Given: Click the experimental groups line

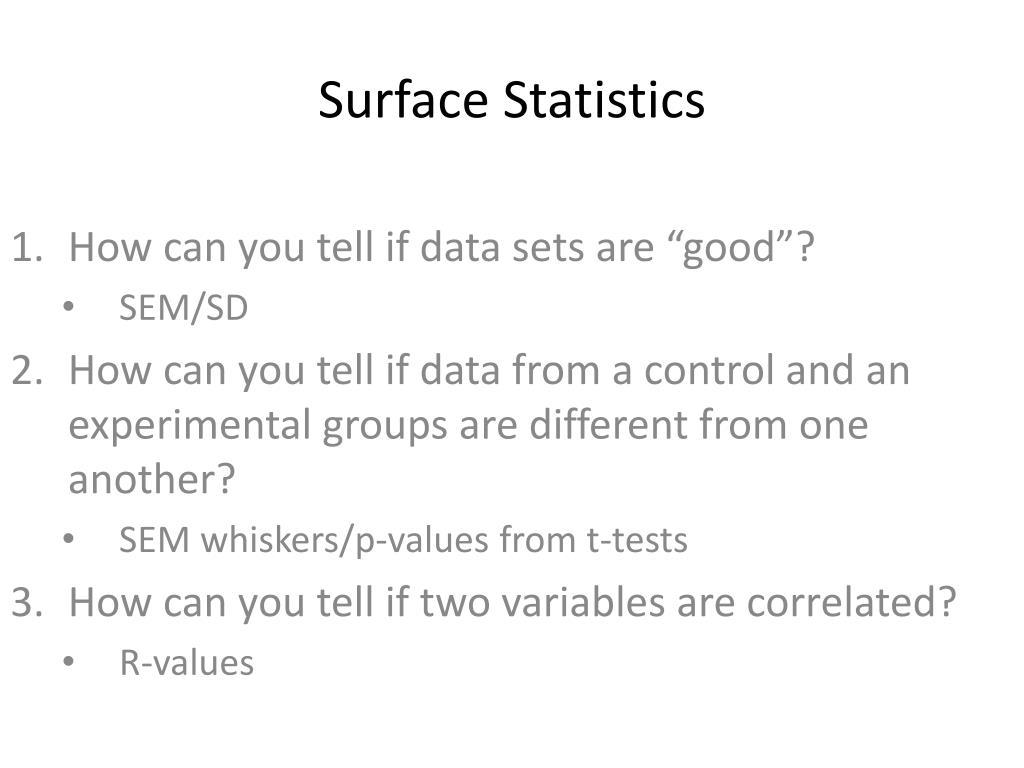Looking at the screenshot, I should pyautogui.click(x=468, y=426).
